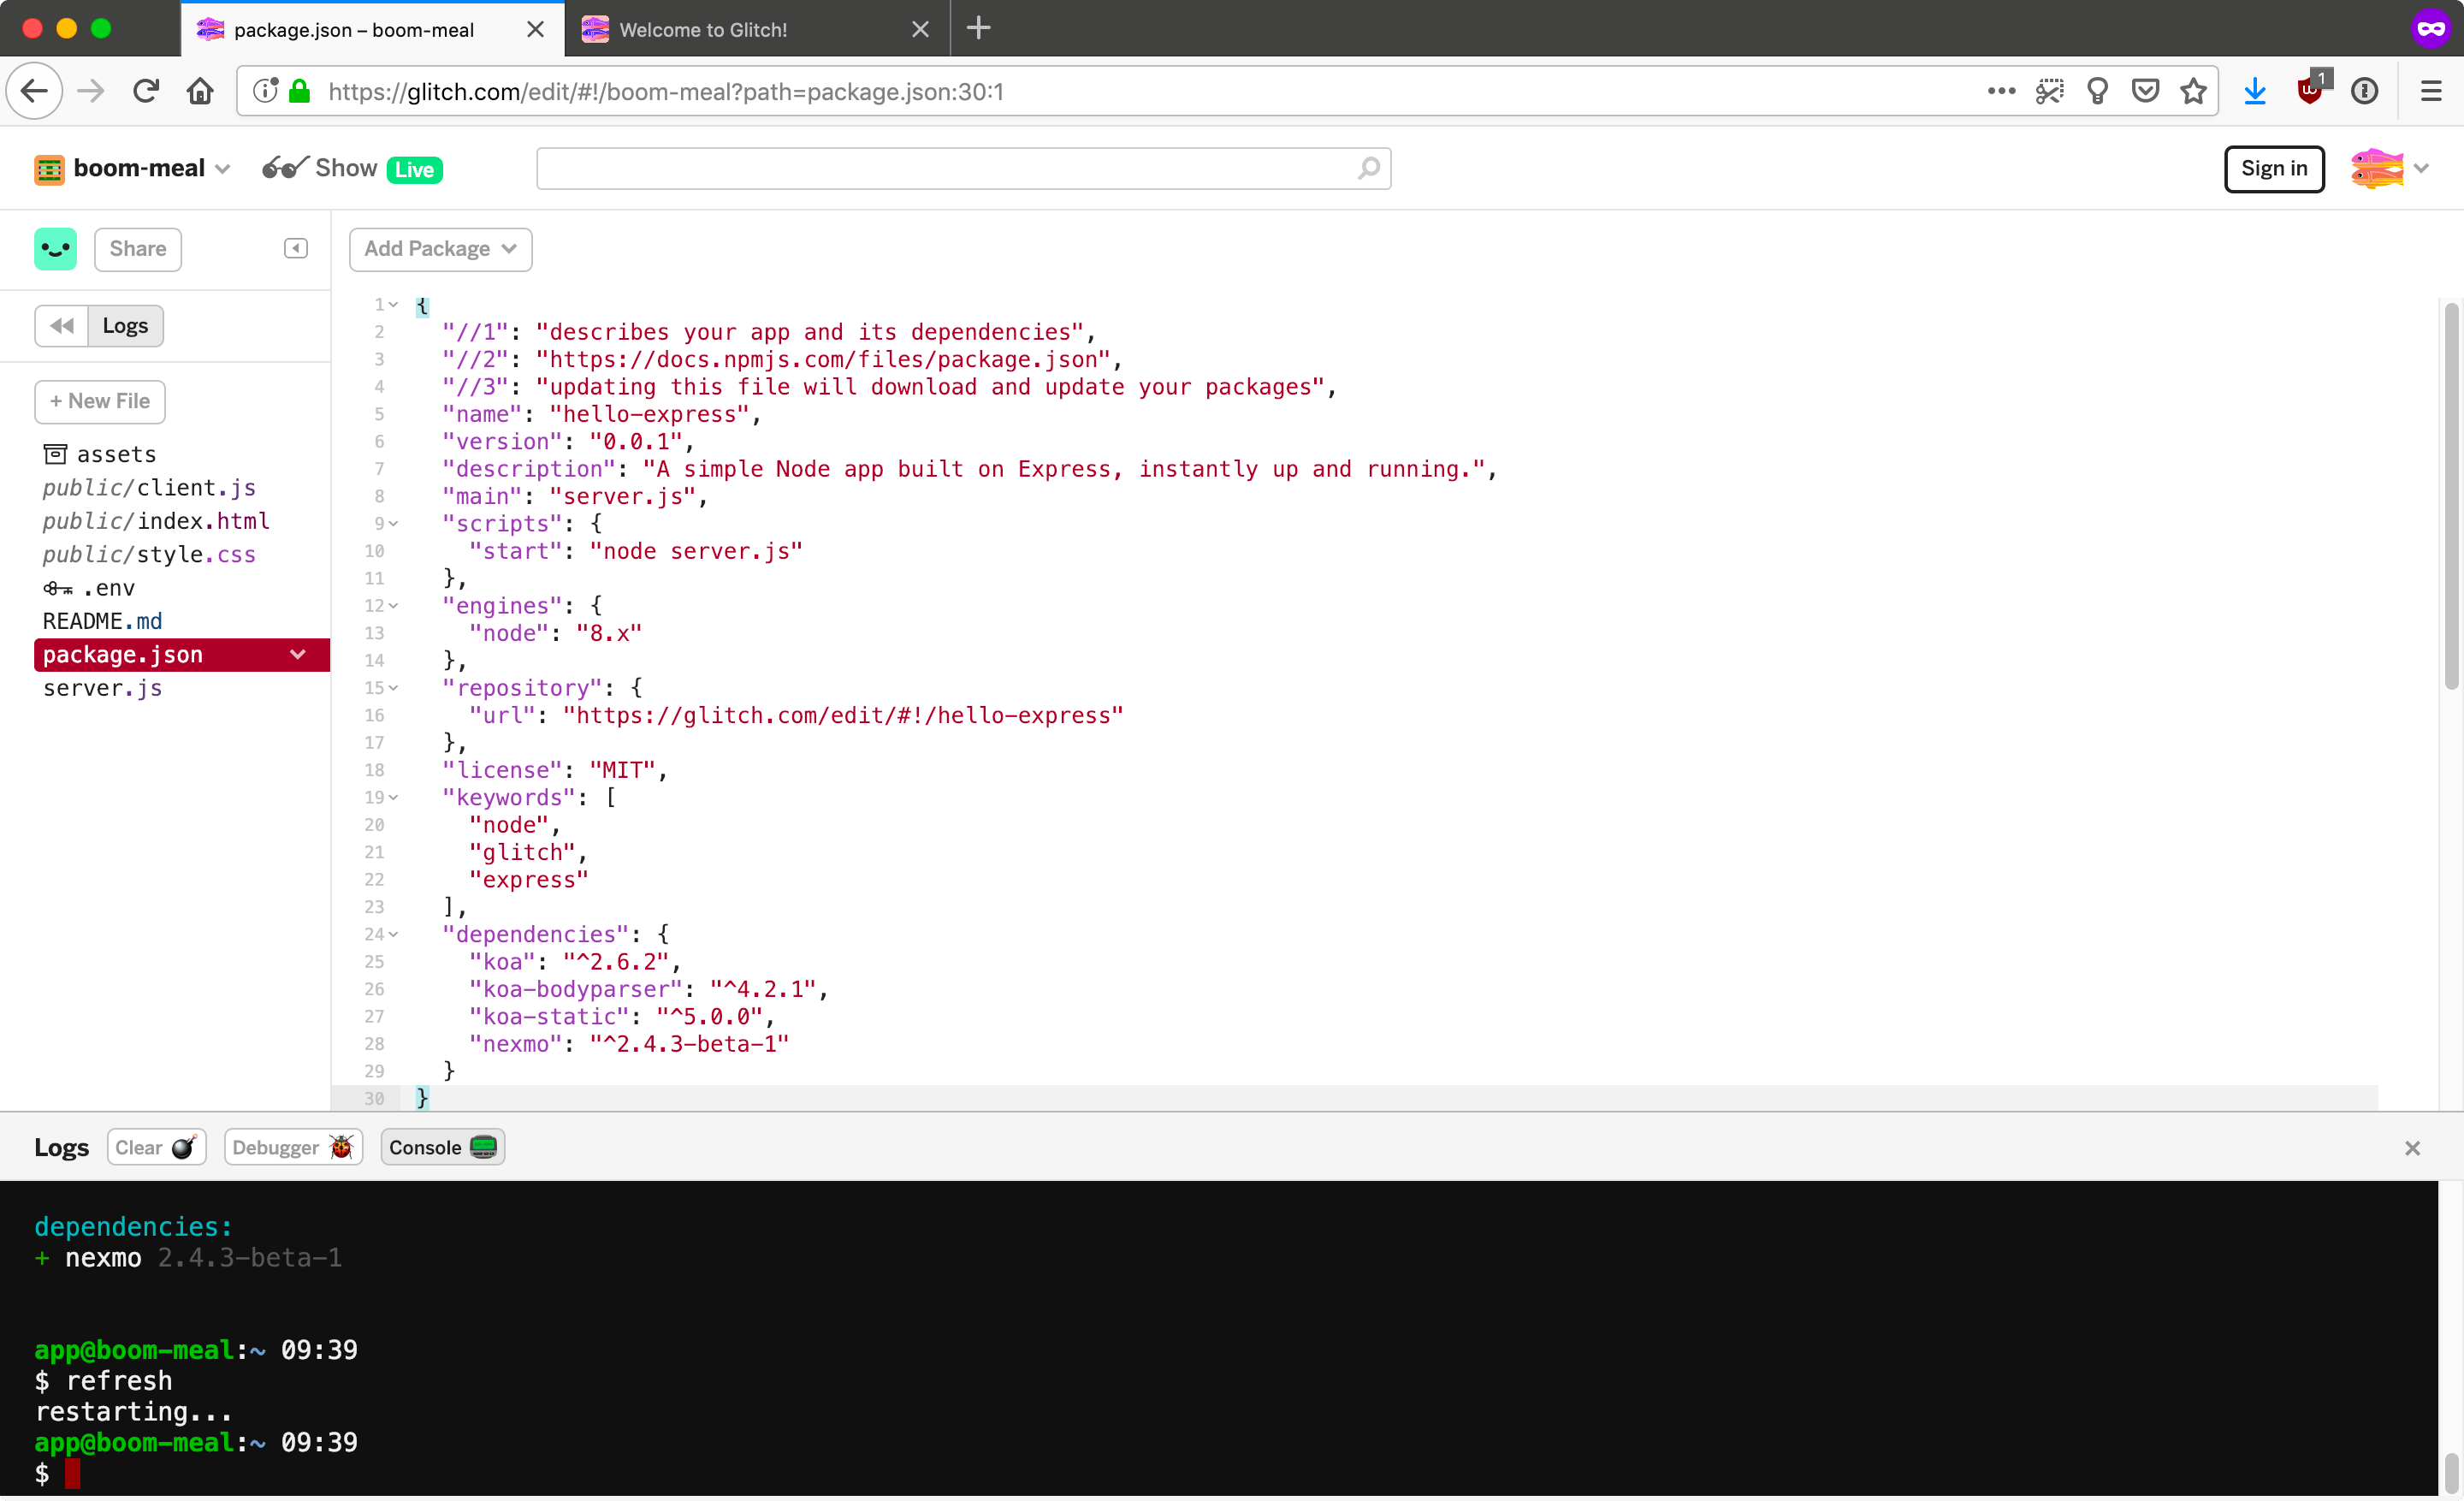Viewport: 2464px width, 1501px height.
Task: Open the boom-meal project dropdown
Action: [222, 169]
